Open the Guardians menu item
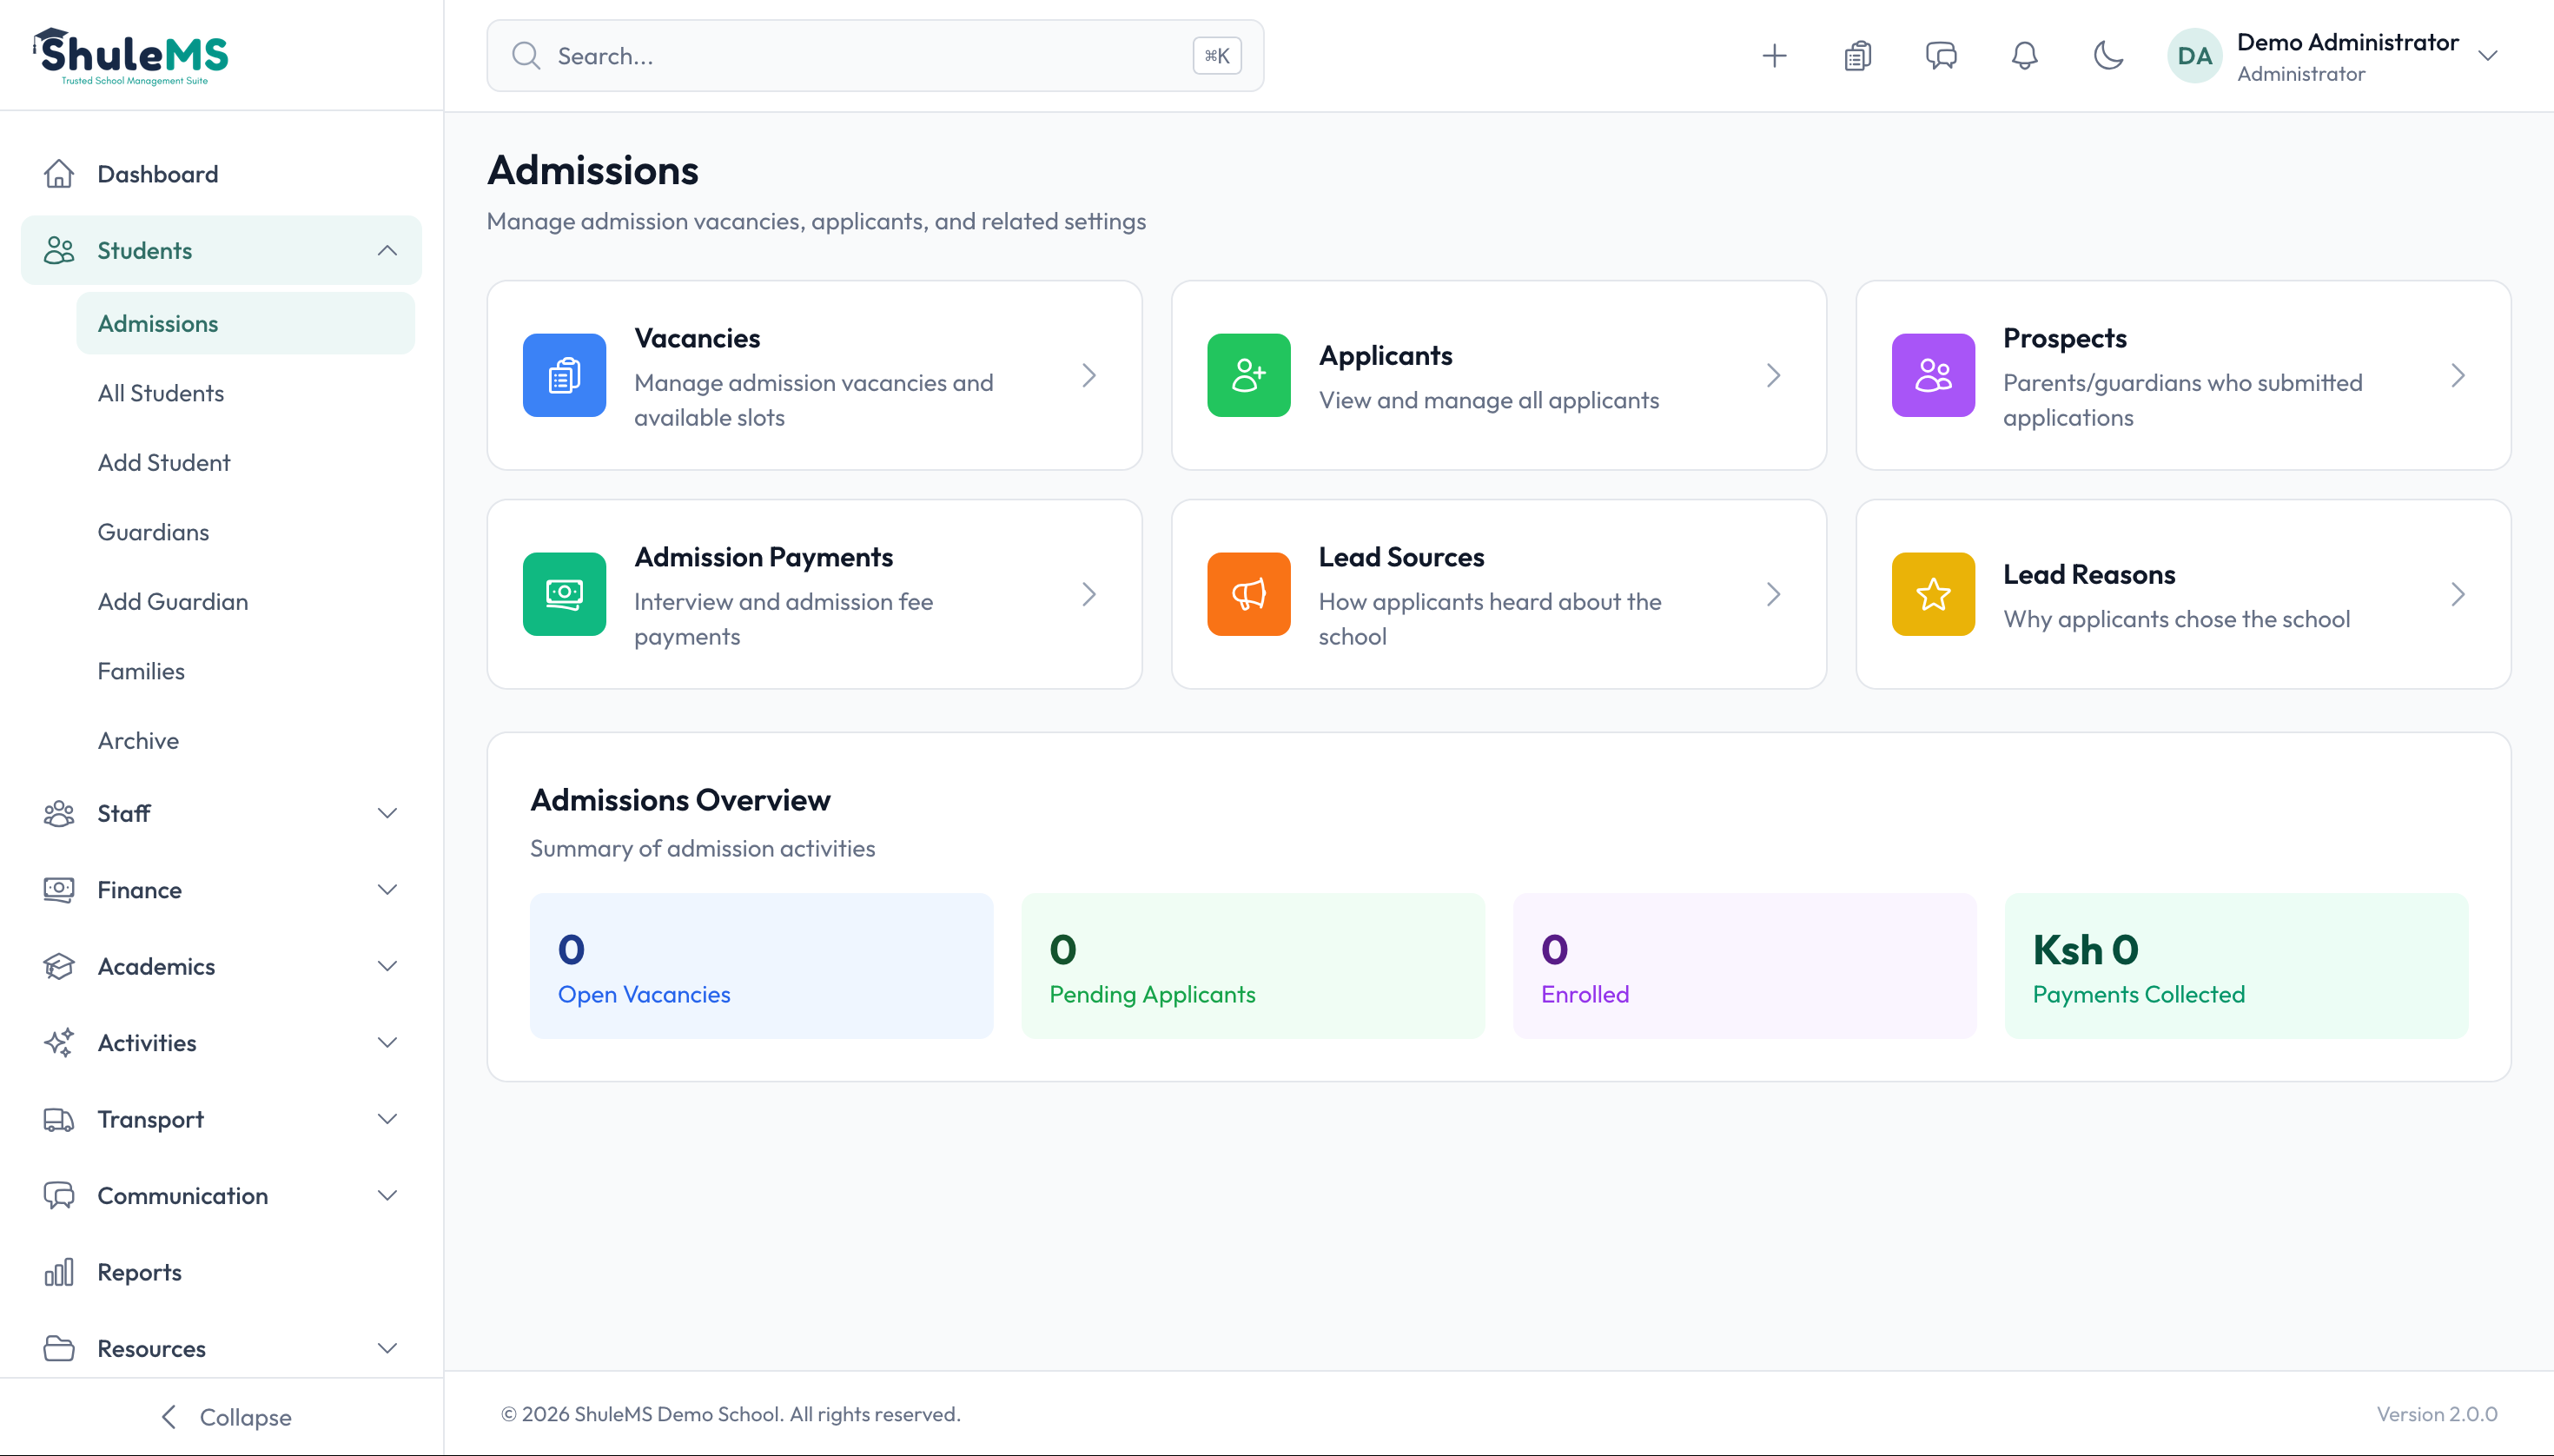 (x=153, y=531)
